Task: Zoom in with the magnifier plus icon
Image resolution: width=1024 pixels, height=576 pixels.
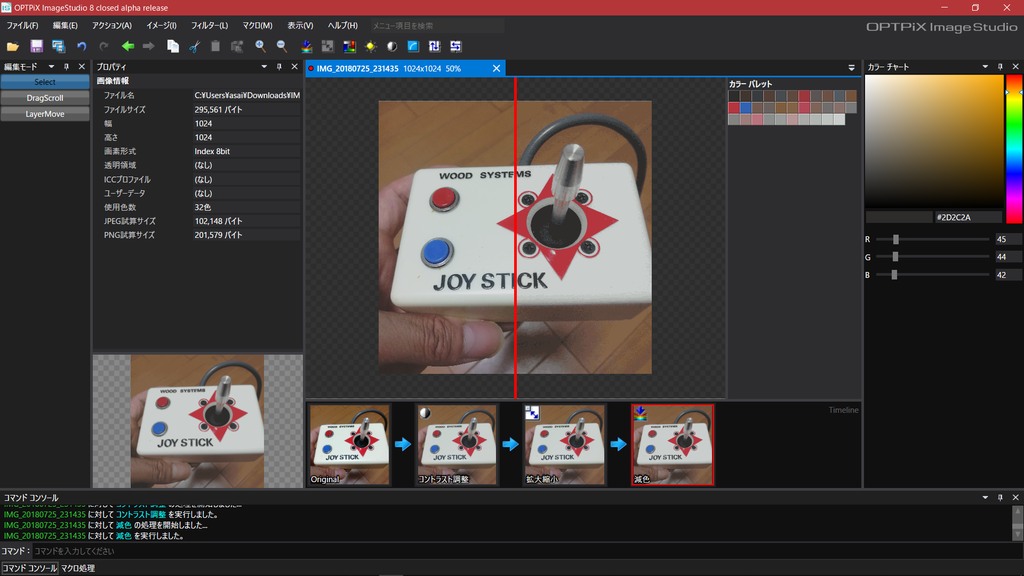Action: [x=261, y=46]
